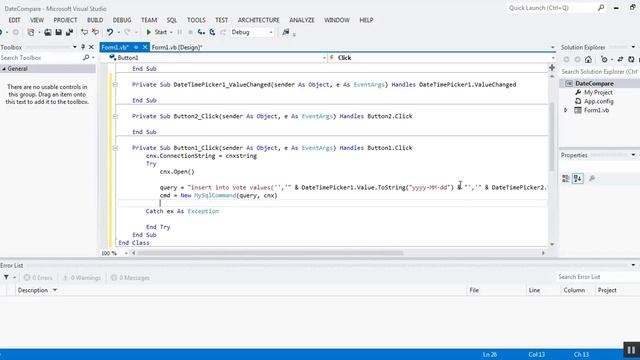Image resolution: width=640 pixels, height=360 pixels.
Task: Open the EDIT menu
Action: [14, 20]
